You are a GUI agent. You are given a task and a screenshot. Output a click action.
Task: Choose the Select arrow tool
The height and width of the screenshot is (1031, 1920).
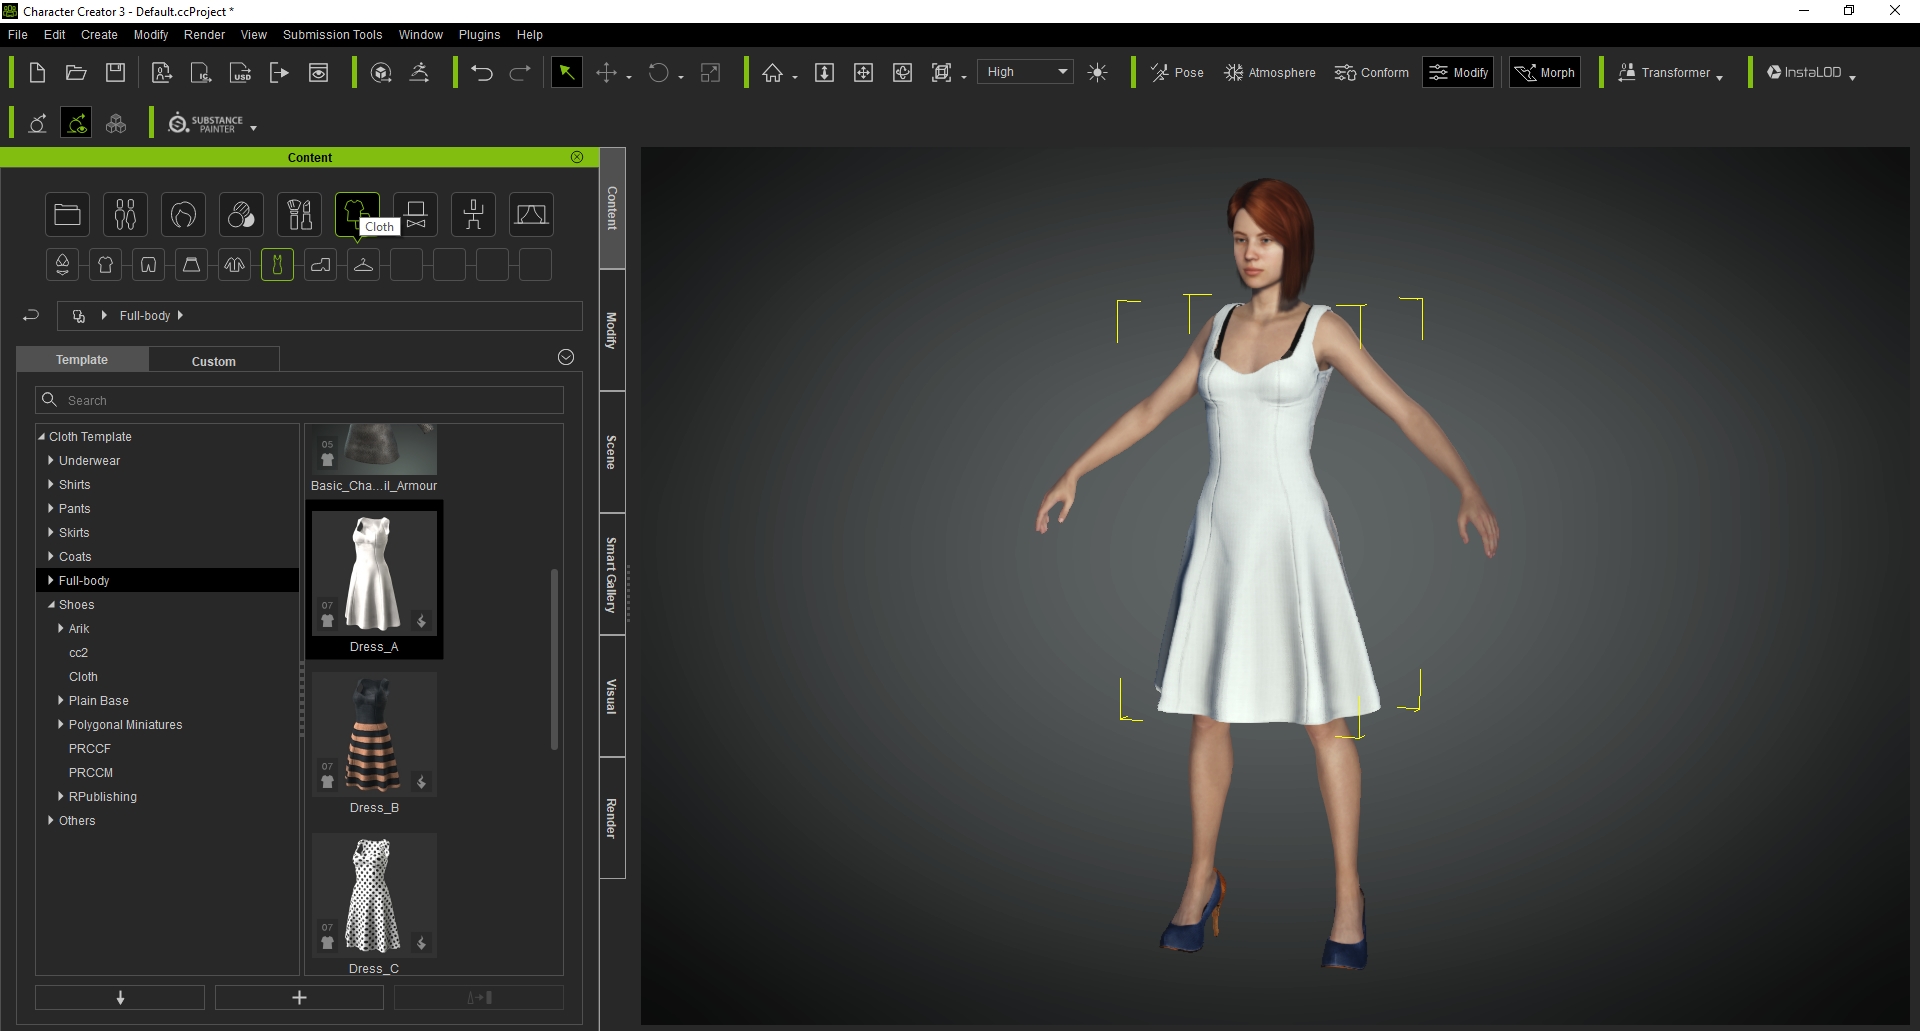point(566,73)
